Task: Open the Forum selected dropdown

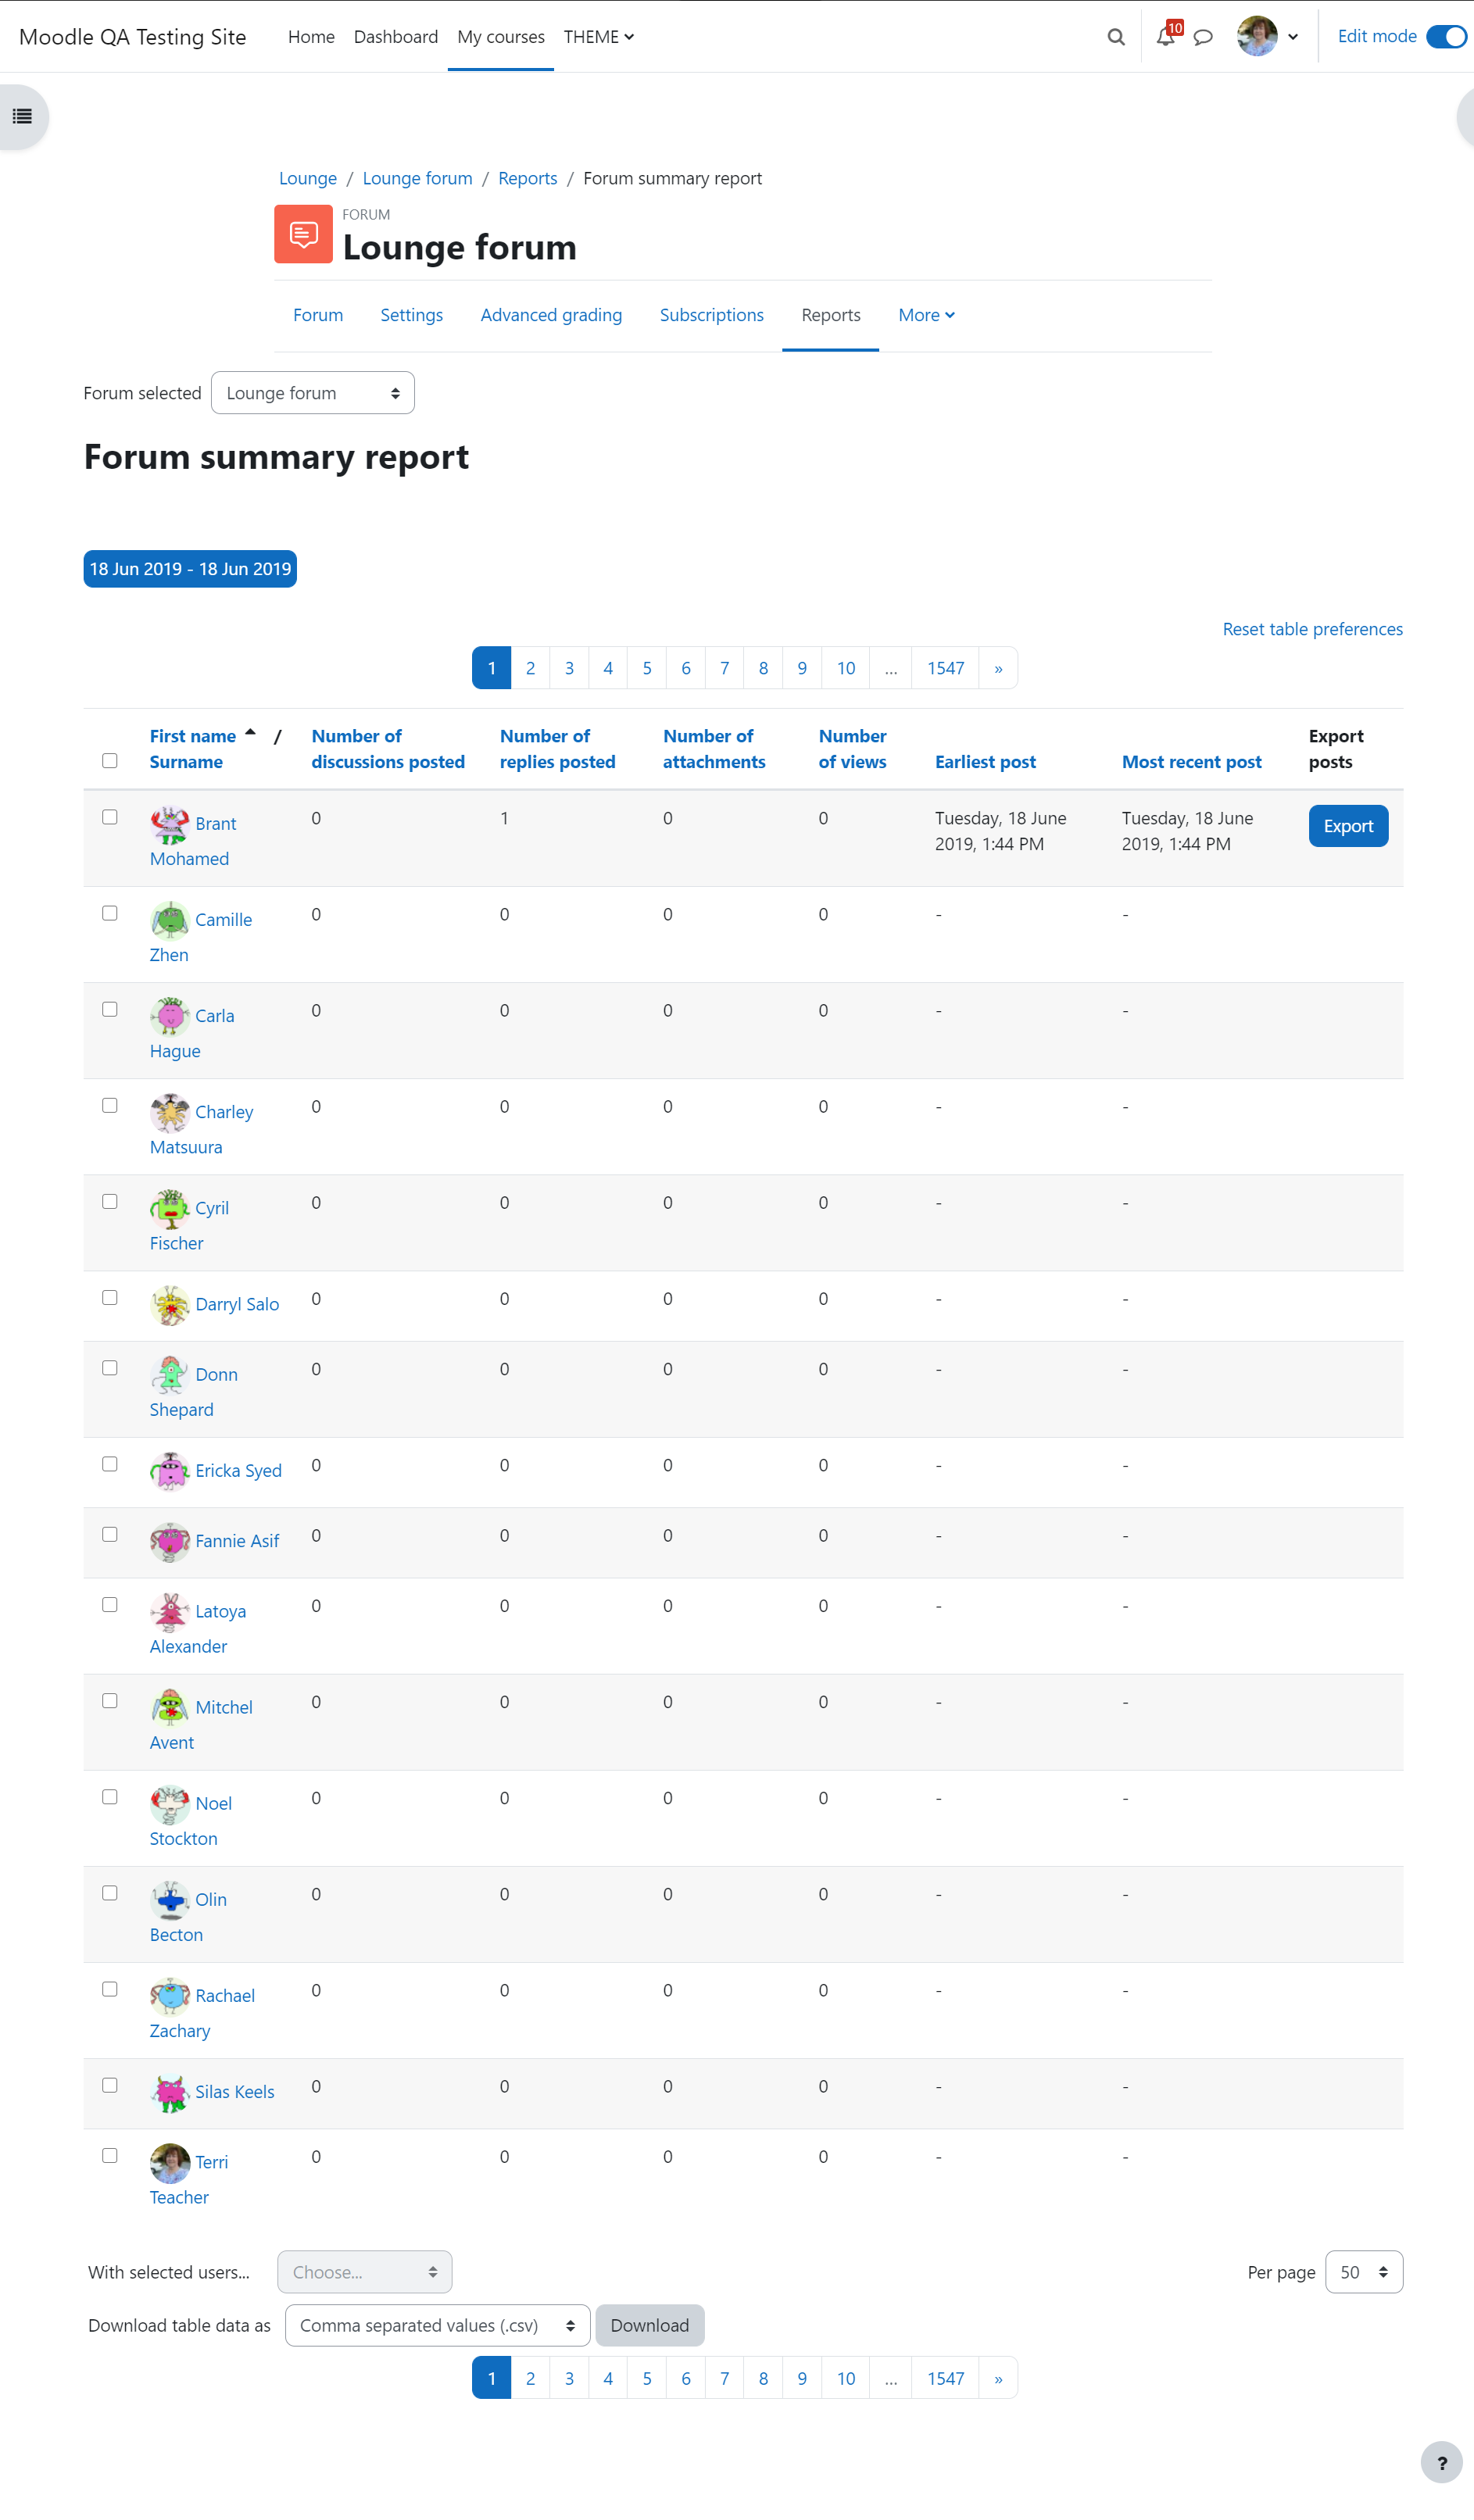Action: pos(313,393)
